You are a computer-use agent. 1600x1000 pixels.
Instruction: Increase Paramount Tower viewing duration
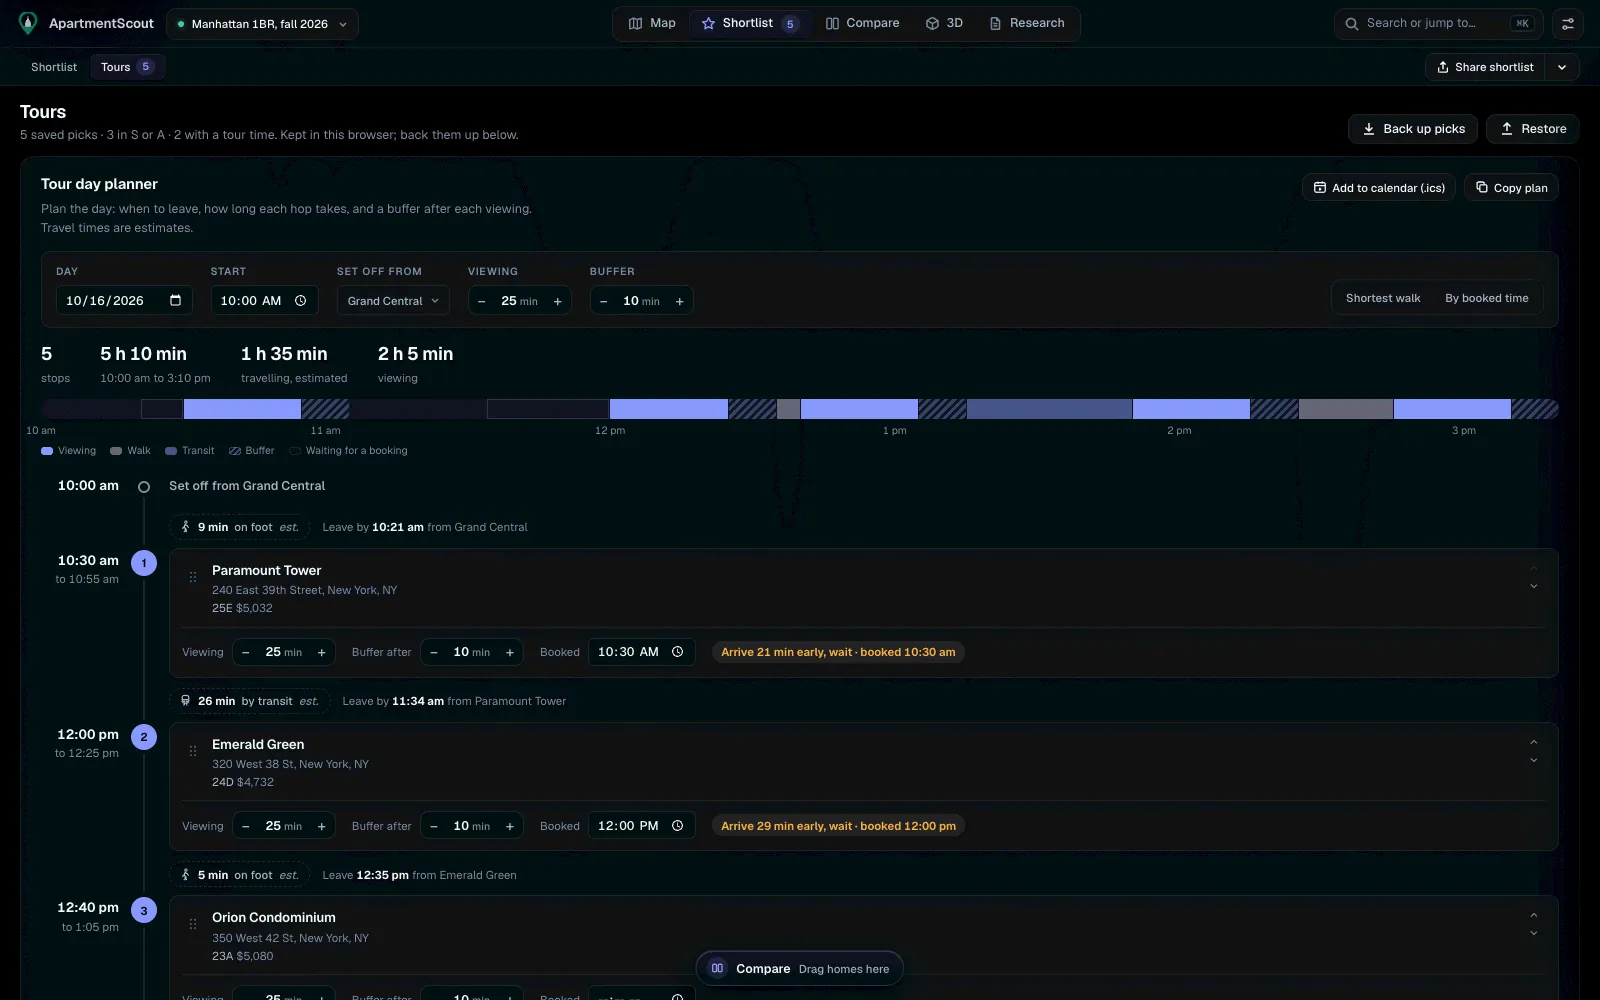[x=322, y=652]
